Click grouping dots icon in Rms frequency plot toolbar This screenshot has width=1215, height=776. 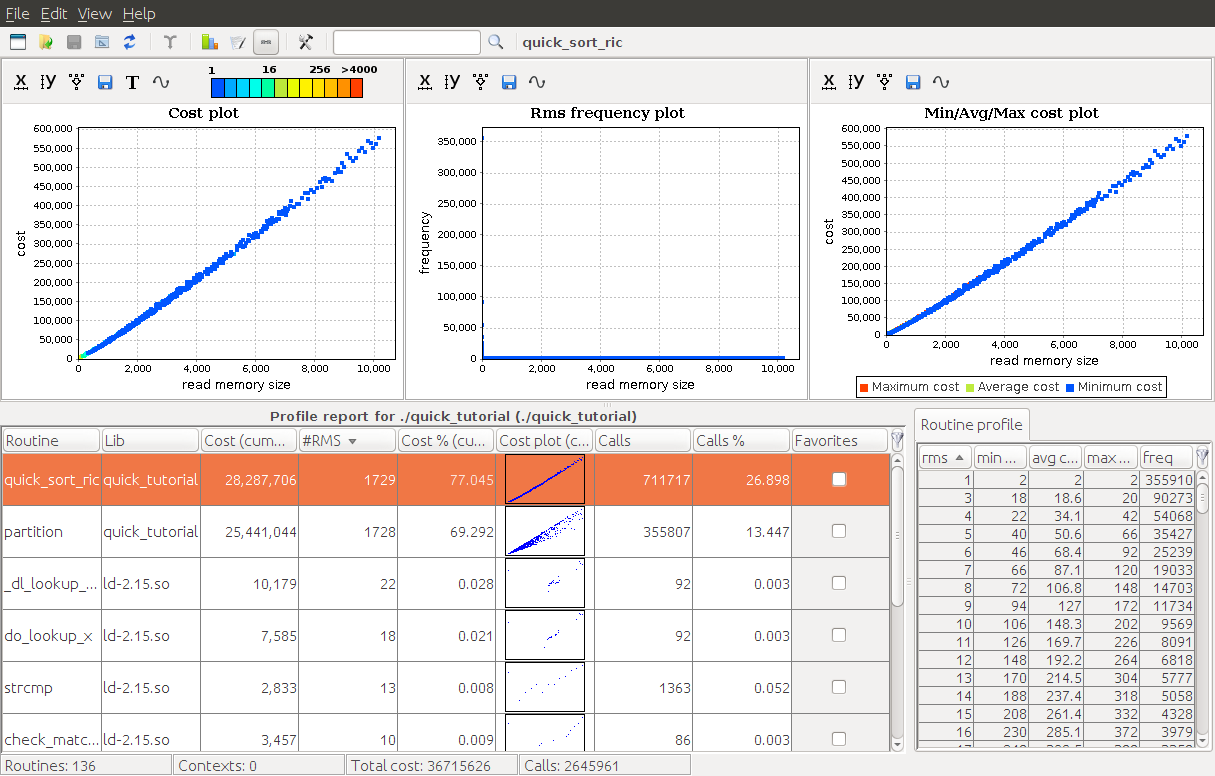(x=481, y=82)
